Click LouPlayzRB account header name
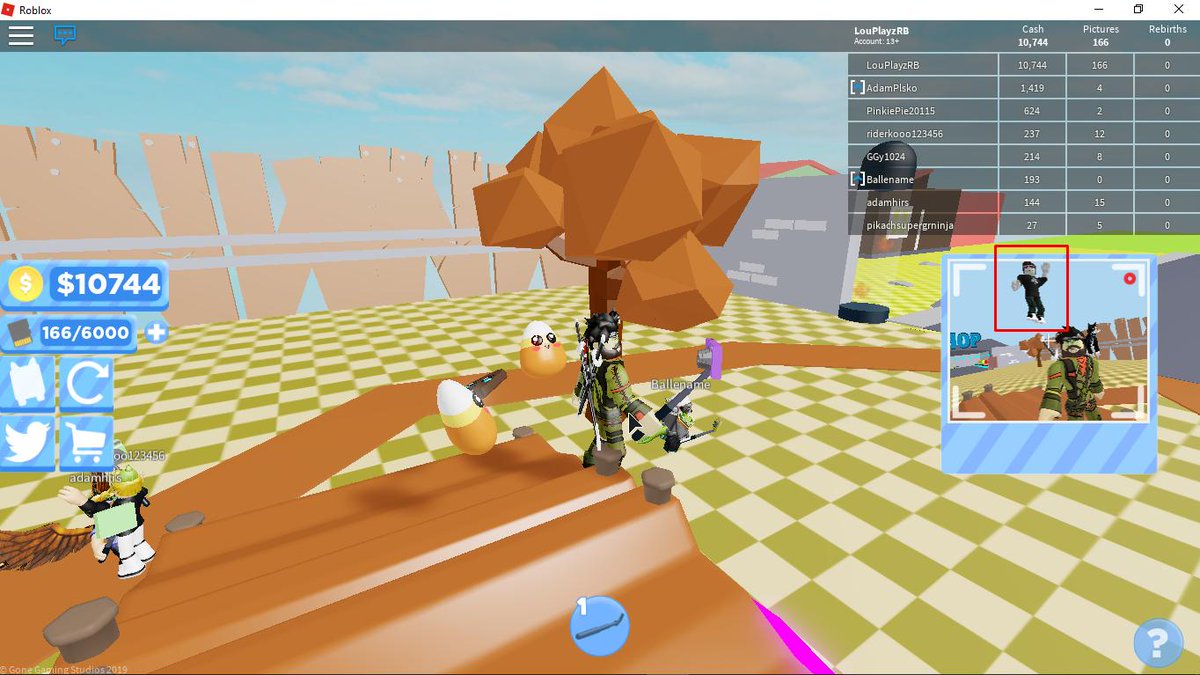The height and width of the screenshot is (675, 1200). click(x=882, y=31)
